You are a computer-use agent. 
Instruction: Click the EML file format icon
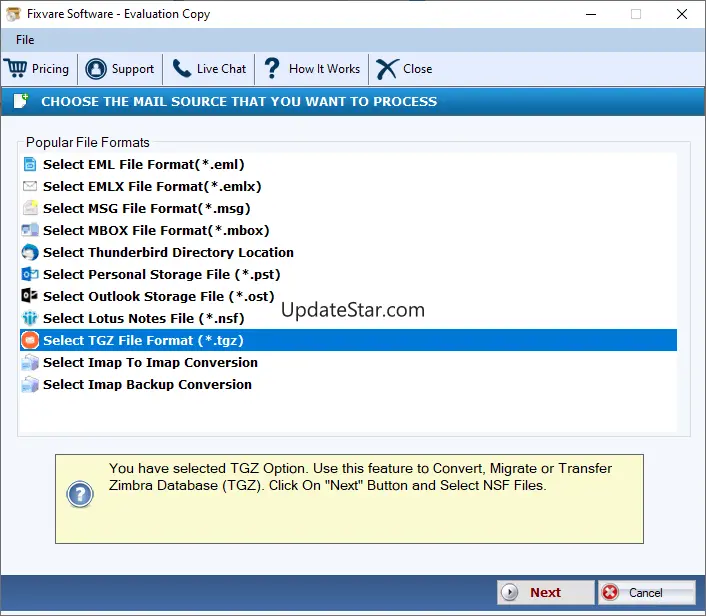click(30, 164)
